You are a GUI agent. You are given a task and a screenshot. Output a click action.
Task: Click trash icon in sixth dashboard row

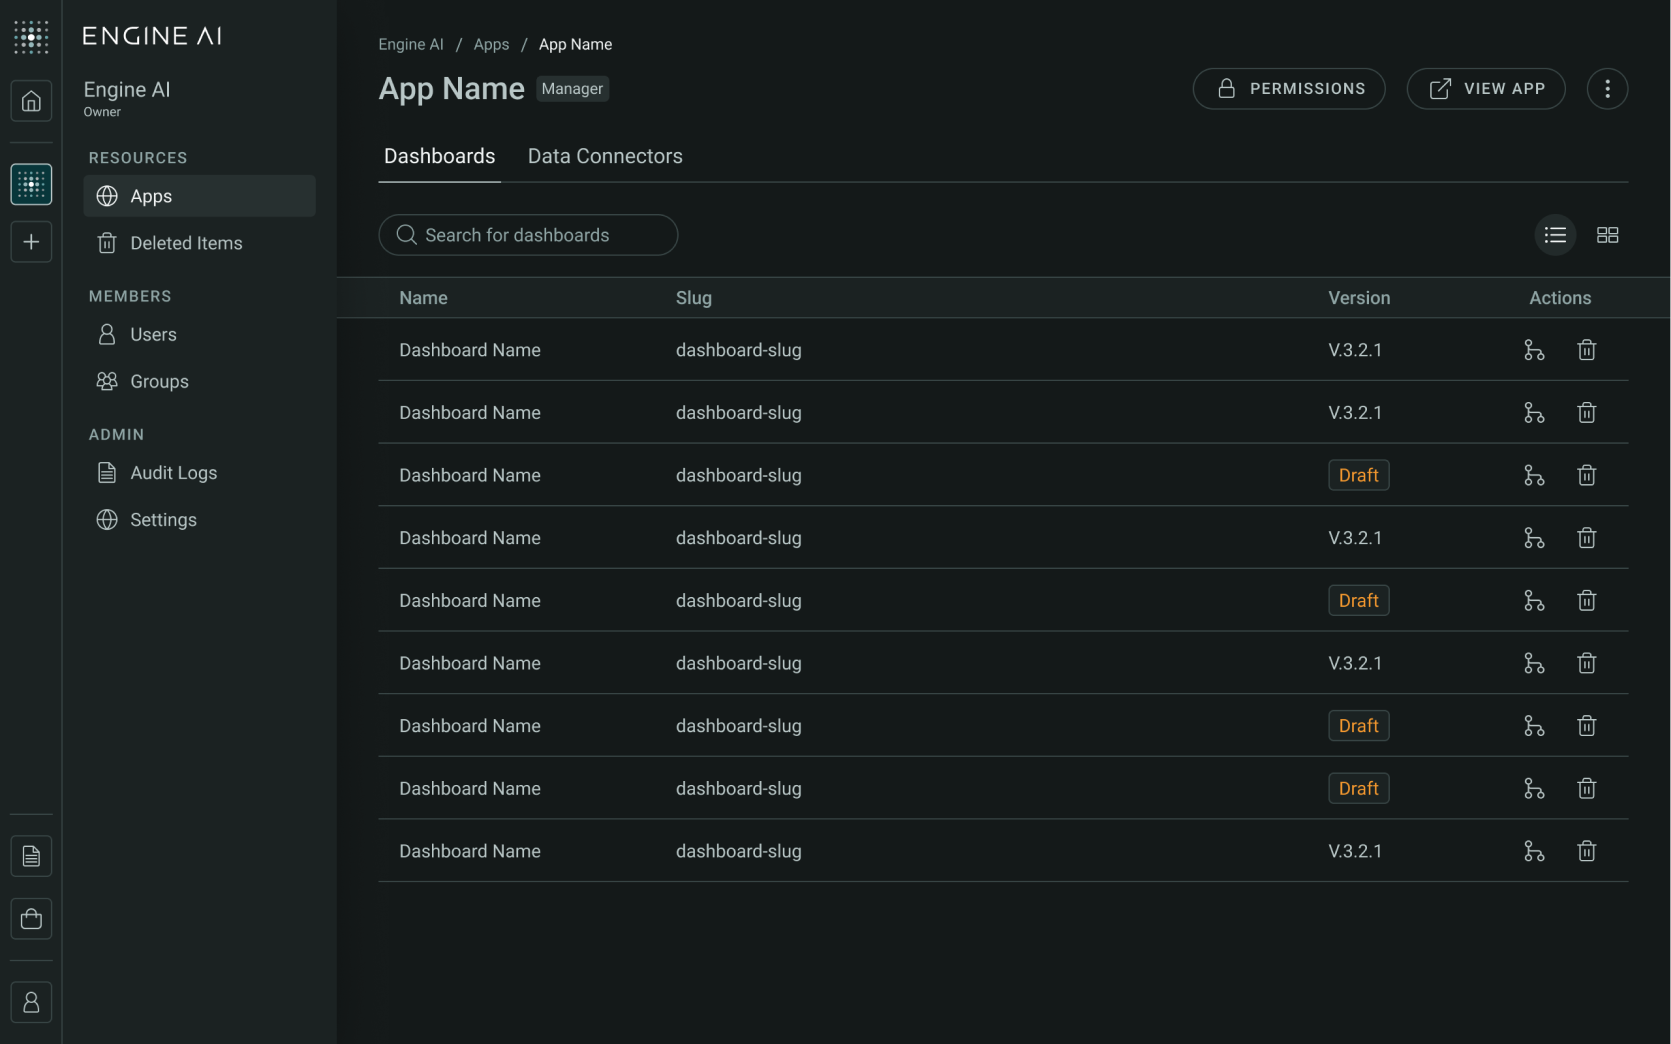[1586, 663]
